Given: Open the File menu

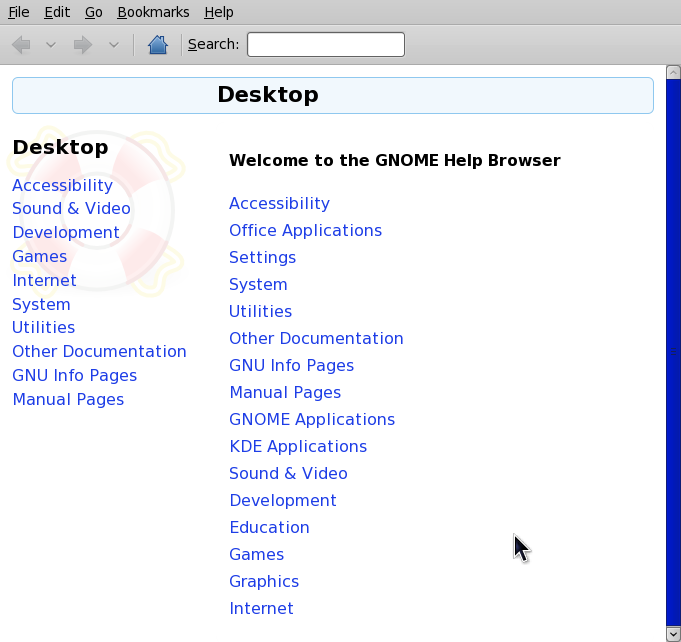Looking at the screenshot, I should pyautogui.click(x=19, y=12).
